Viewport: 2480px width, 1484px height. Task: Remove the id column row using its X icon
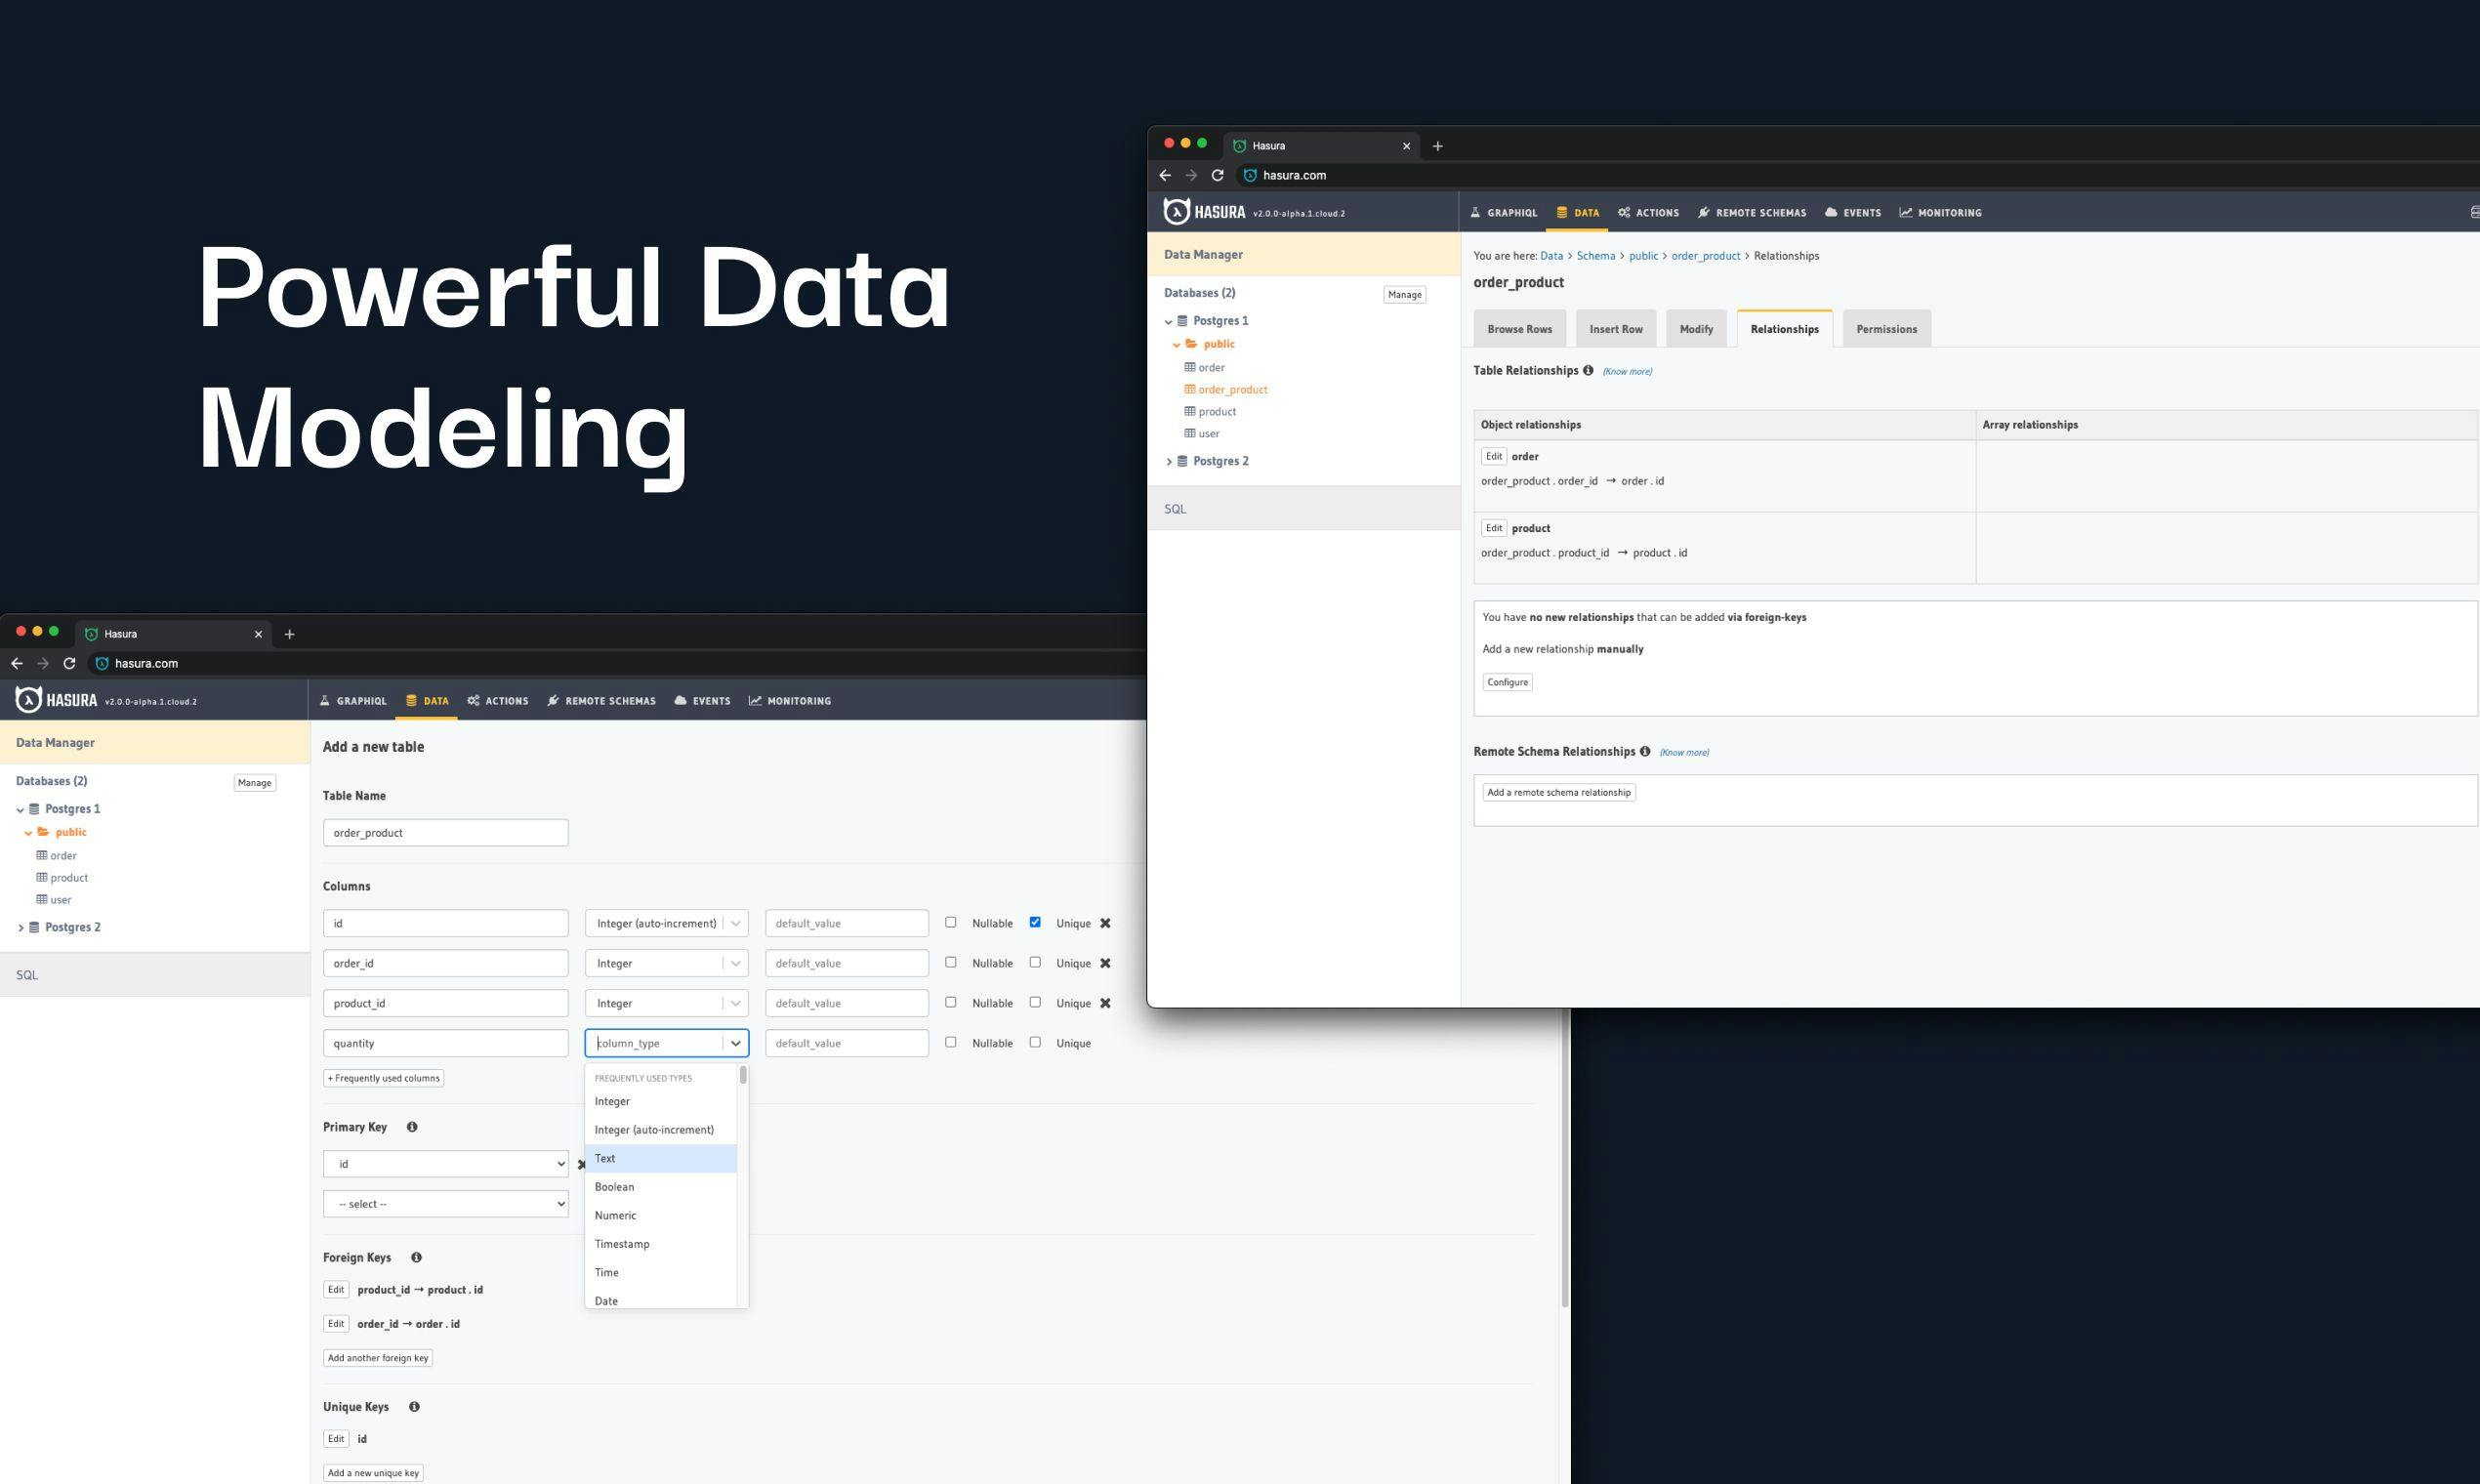pyautogui.click(x=1105, y=923)
